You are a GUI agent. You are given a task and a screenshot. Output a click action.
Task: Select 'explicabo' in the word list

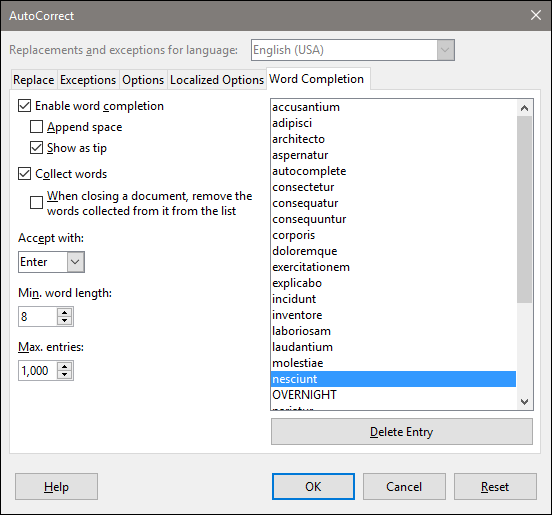point(393,283)
